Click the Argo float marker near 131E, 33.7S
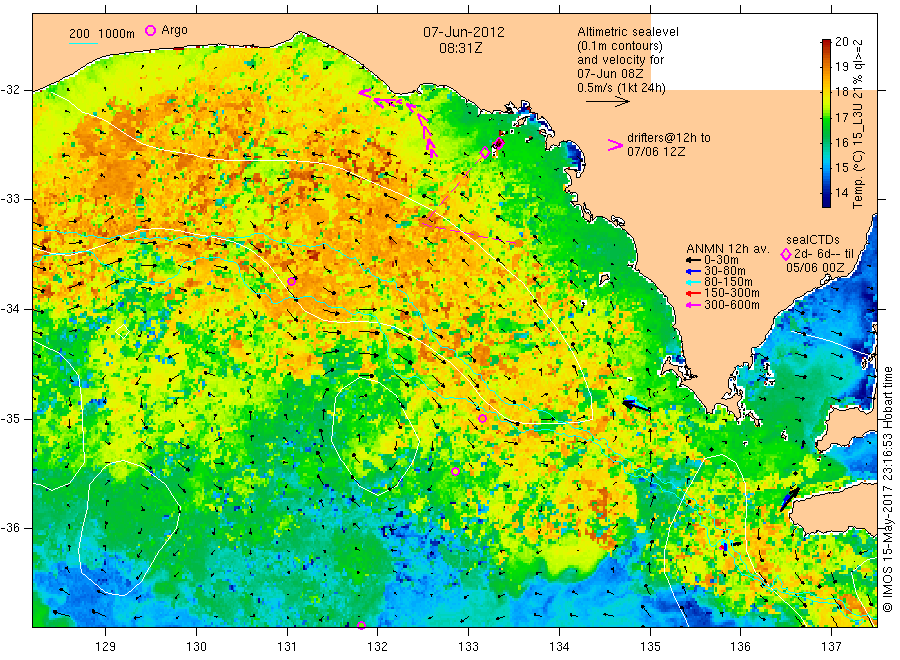Viewport: 900px width, 660px height. point(292,281)
